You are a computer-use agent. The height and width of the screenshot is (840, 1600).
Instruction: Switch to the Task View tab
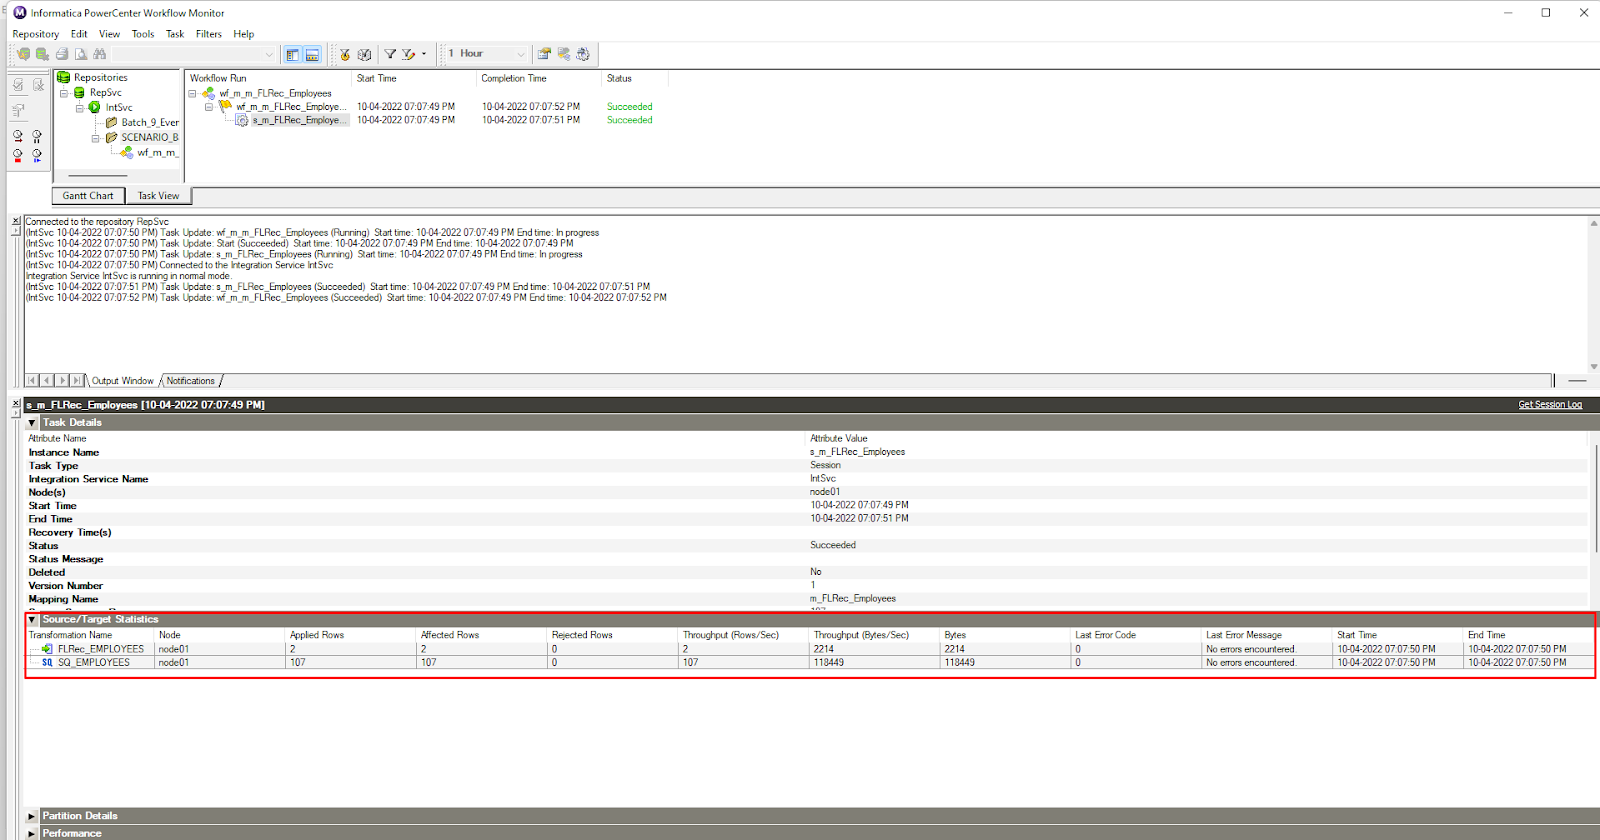coord(158,196)
